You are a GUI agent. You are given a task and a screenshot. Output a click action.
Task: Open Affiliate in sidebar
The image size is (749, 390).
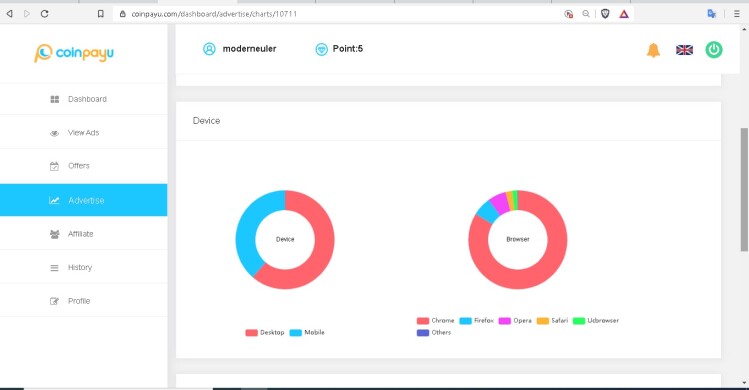(x=84, y=234)
